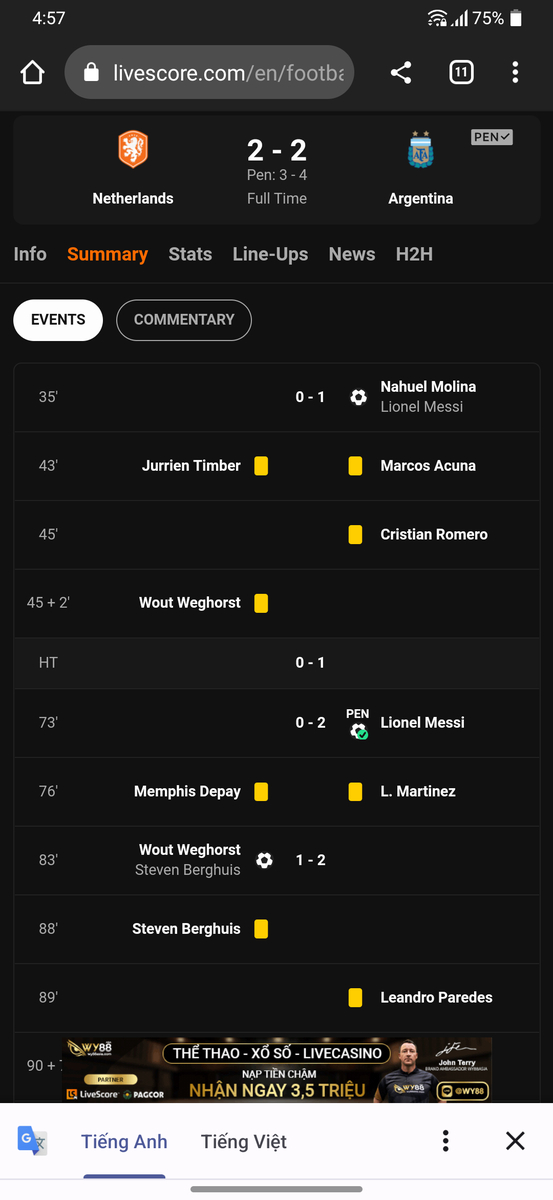Open the Line-Ups tab
Image resolution: width=553 pixels, height=1200 pixels.
(270, 254)
